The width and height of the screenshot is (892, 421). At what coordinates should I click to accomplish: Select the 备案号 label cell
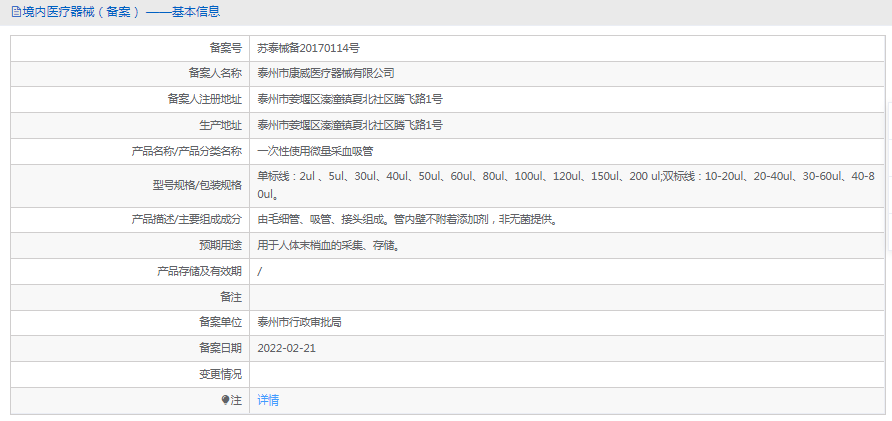(130, 48)
